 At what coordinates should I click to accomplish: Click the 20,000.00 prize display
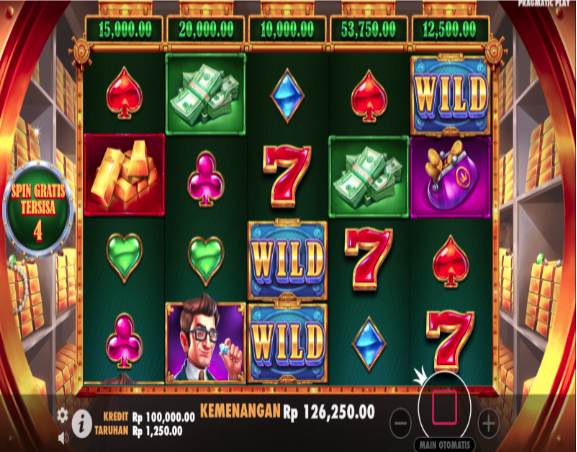click(x=206, y=29)
